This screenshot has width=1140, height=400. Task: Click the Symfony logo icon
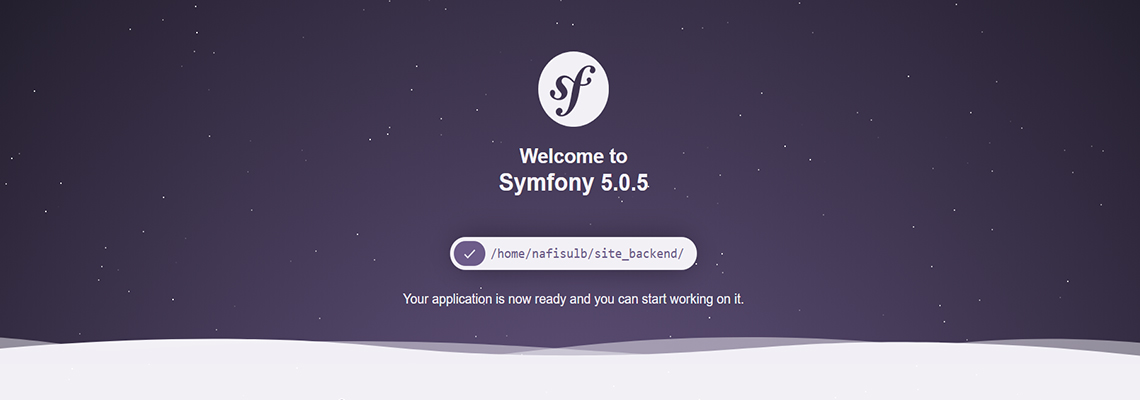573,89
